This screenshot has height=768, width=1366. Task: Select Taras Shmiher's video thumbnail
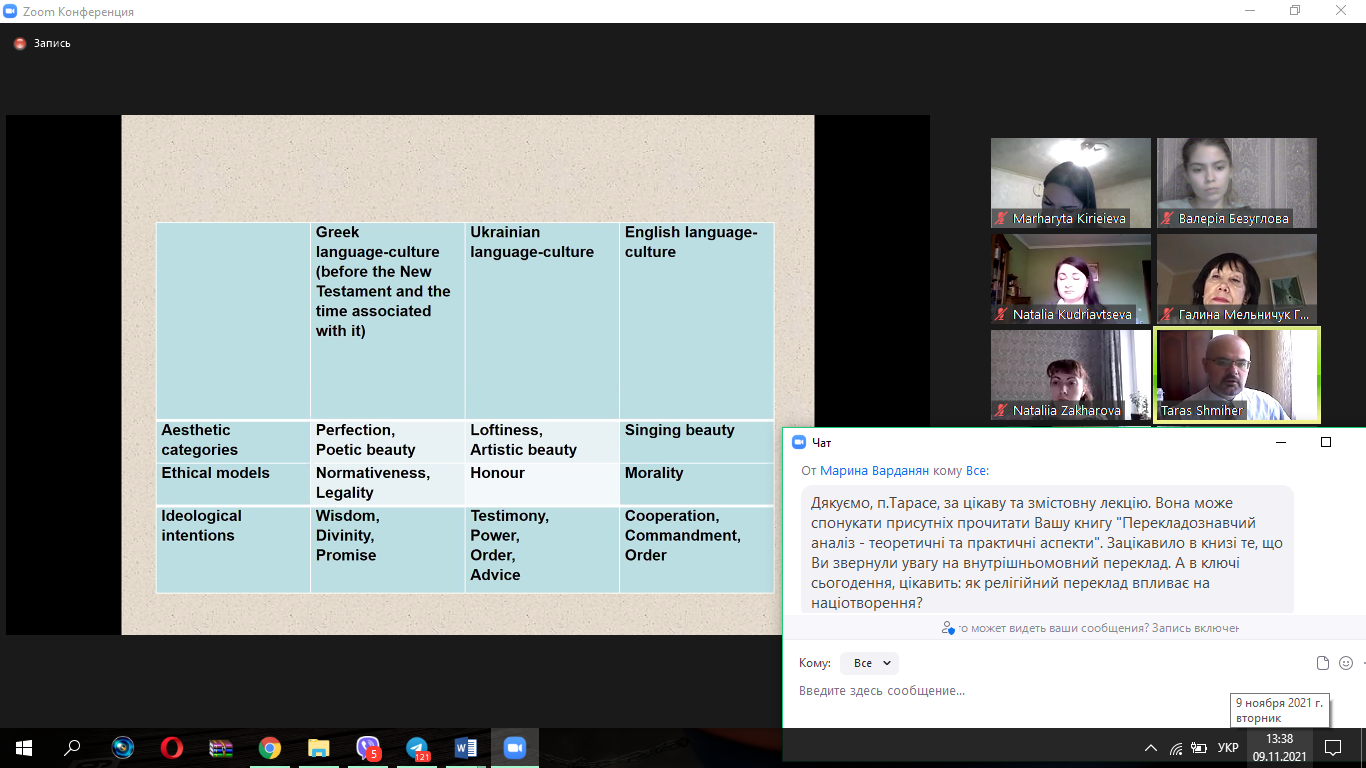coord(1236,375)
